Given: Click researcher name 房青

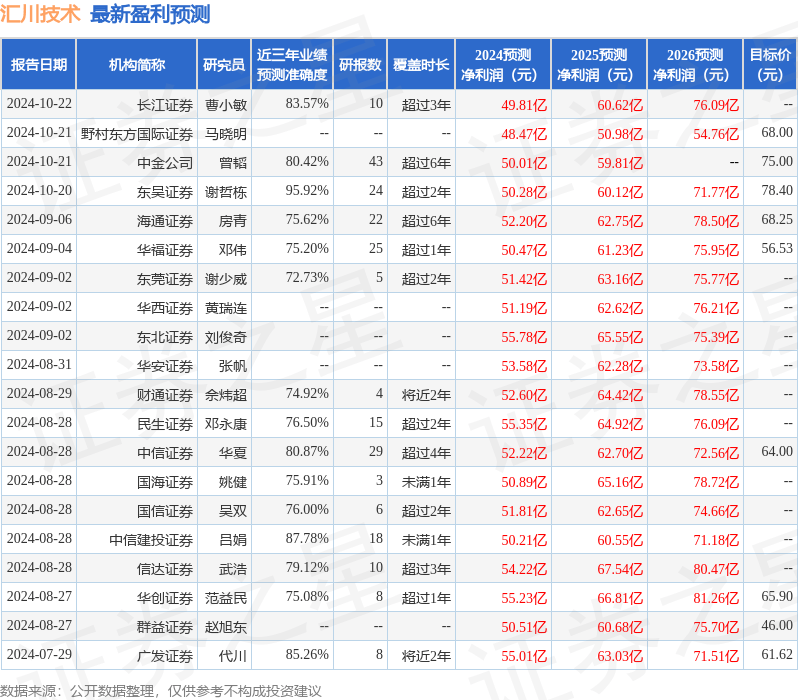Looking at the screenshot, I should point(233,221).
